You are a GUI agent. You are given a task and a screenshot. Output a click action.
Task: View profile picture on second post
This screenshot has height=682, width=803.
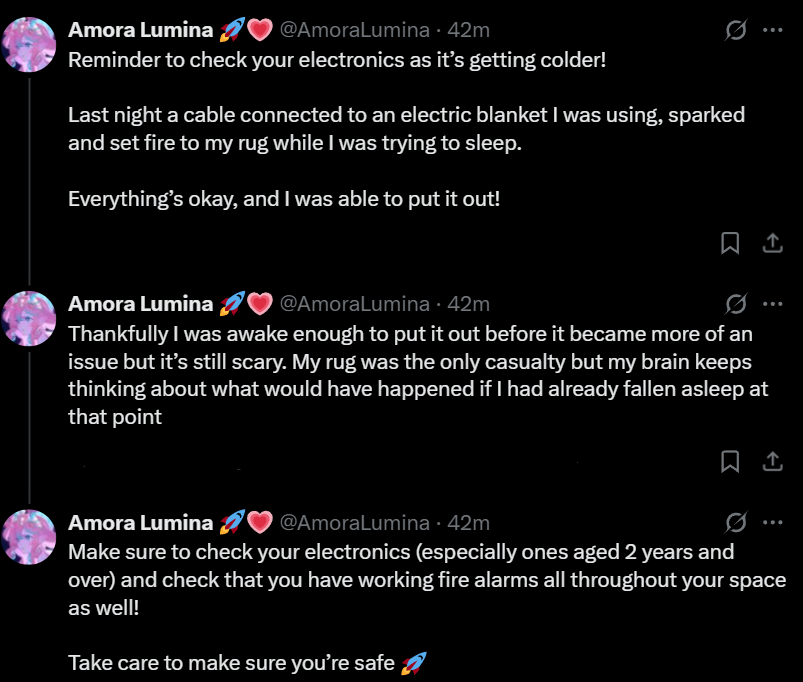(30, 317)
